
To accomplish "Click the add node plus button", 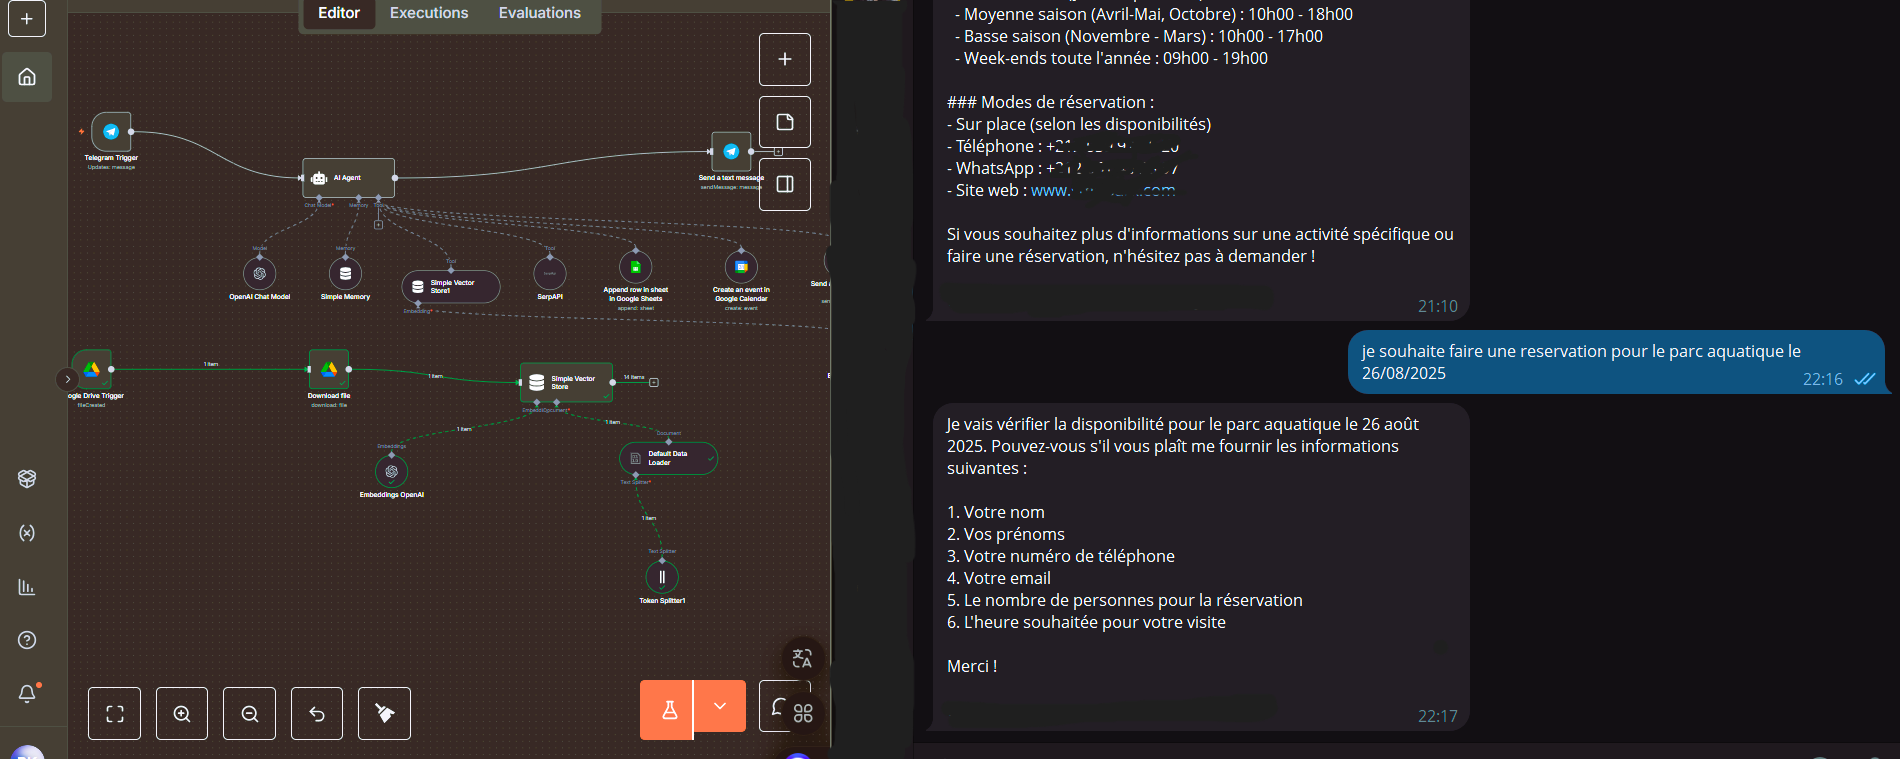I will [x=785, y=60].
